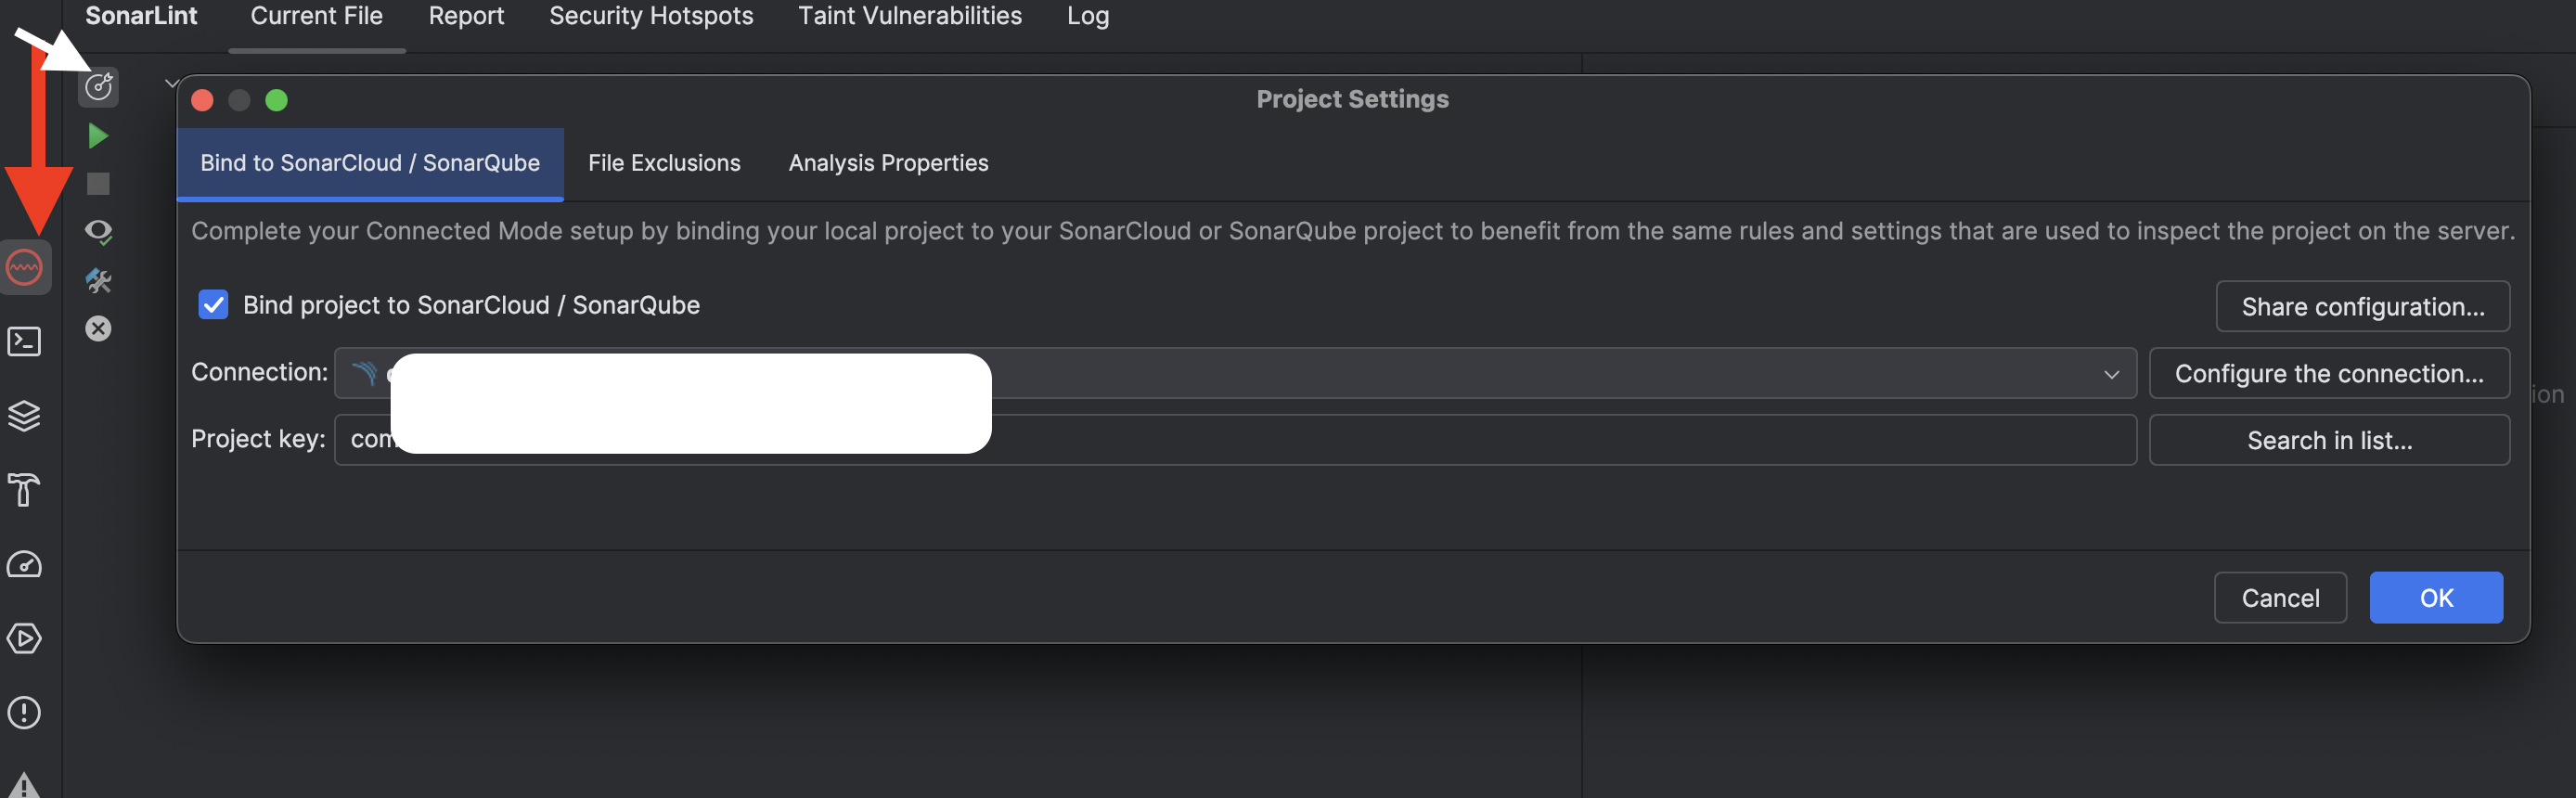Open the Profiler gauge tool window
Viewport: 2576px width, 798px height.
pyautogui.click(x=25, y=565)
